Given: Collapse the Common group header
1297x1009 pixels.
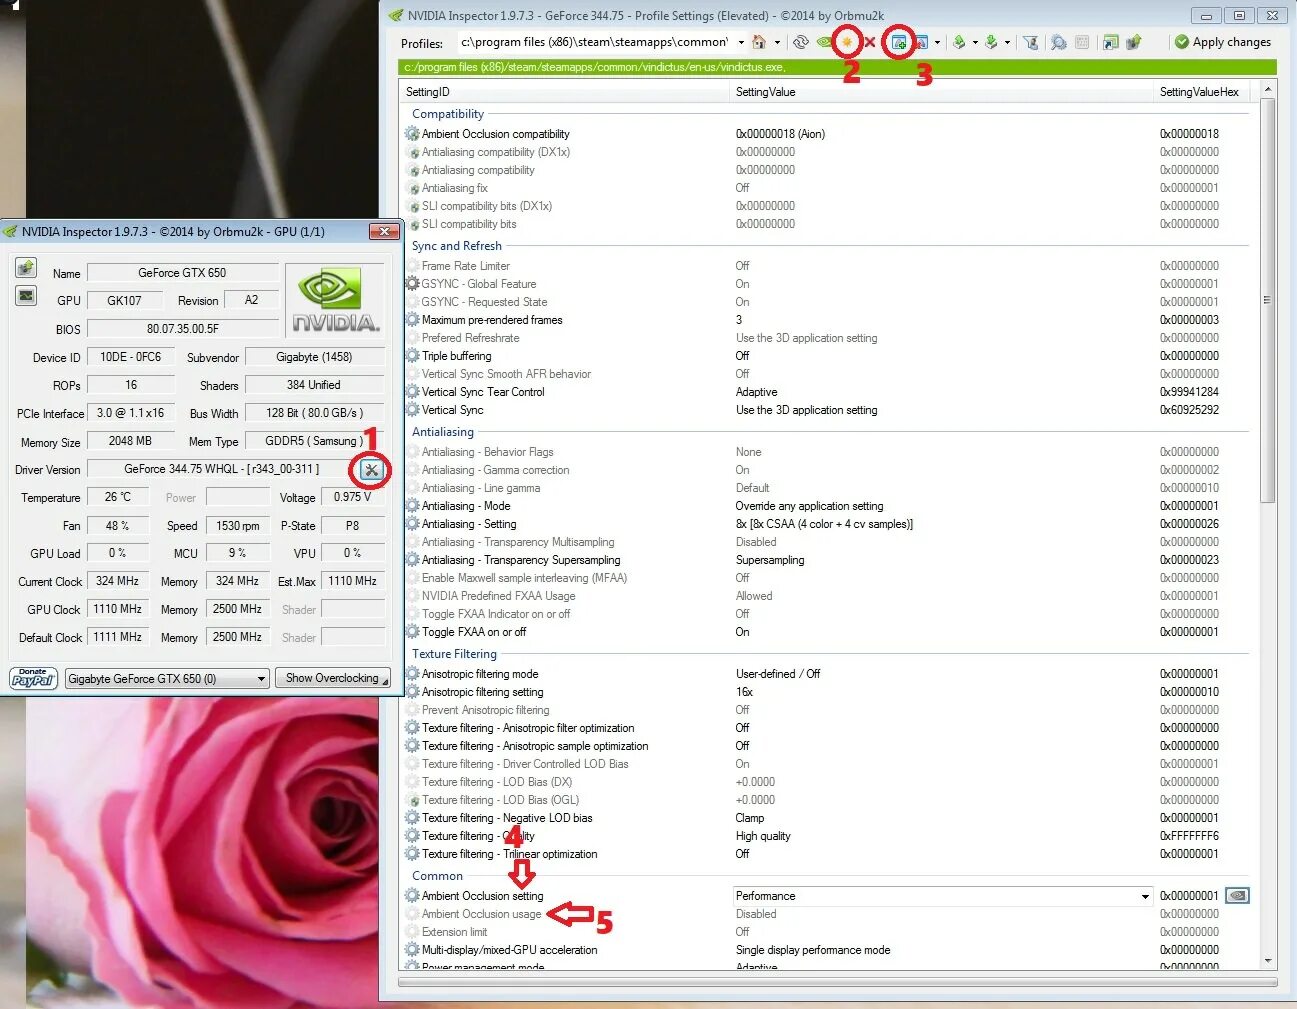Looking at the screenshot, I should [x=437, y=876].
